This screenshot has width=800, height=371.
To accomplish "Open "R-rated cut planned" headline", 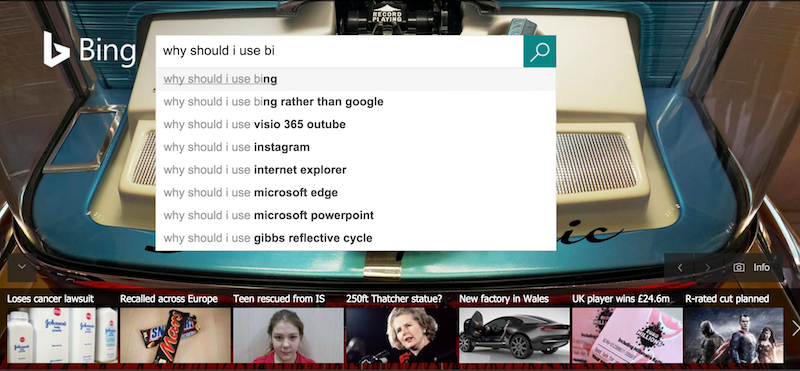I will (x=727, y=299).
